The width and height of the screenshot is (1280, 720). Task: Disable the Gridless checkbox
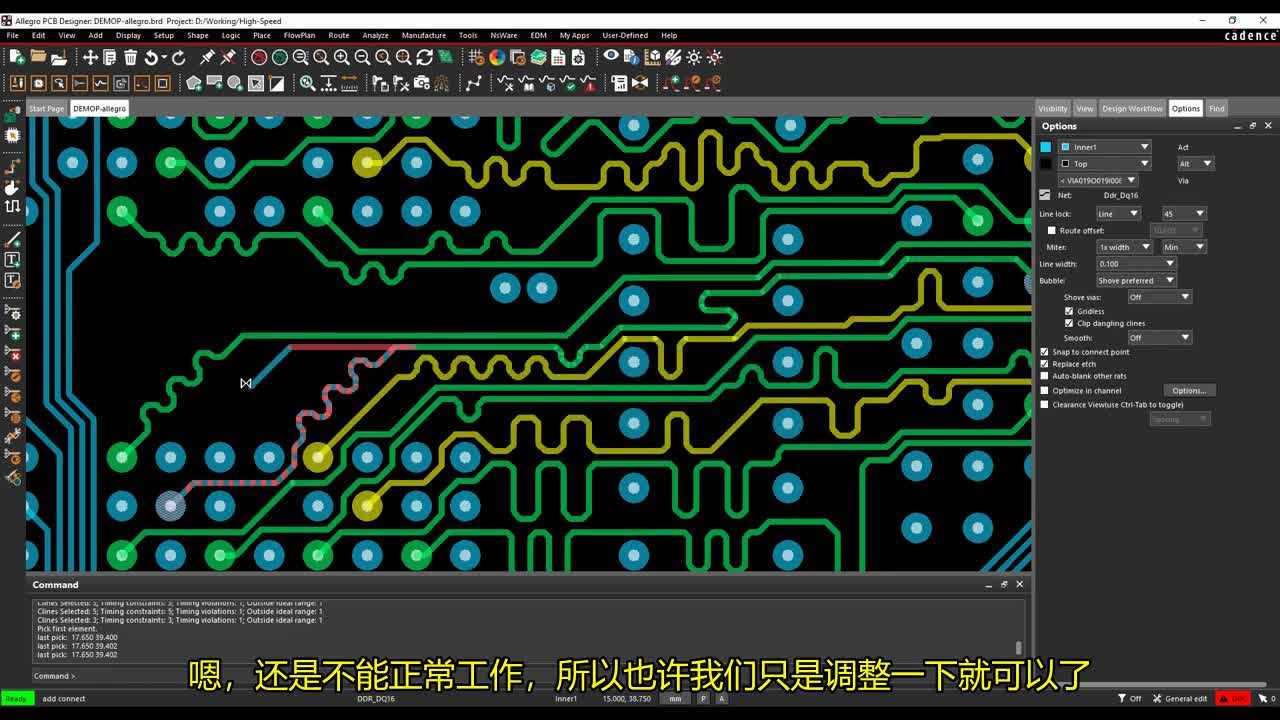1069,311
